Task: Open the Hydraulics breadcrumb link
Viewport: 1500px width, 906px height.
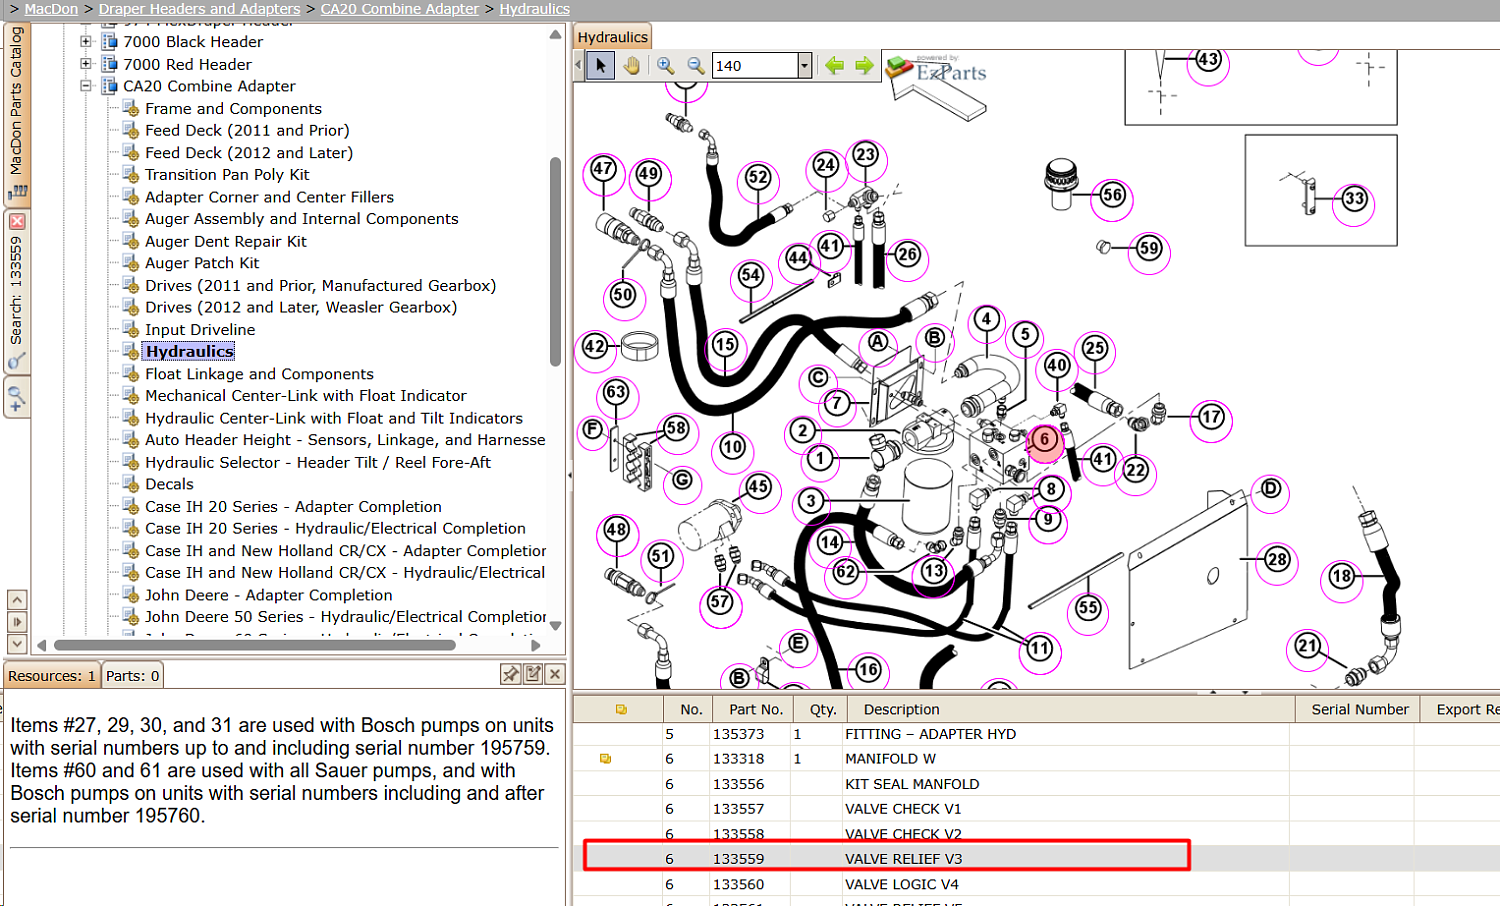Action: [535, 9]
